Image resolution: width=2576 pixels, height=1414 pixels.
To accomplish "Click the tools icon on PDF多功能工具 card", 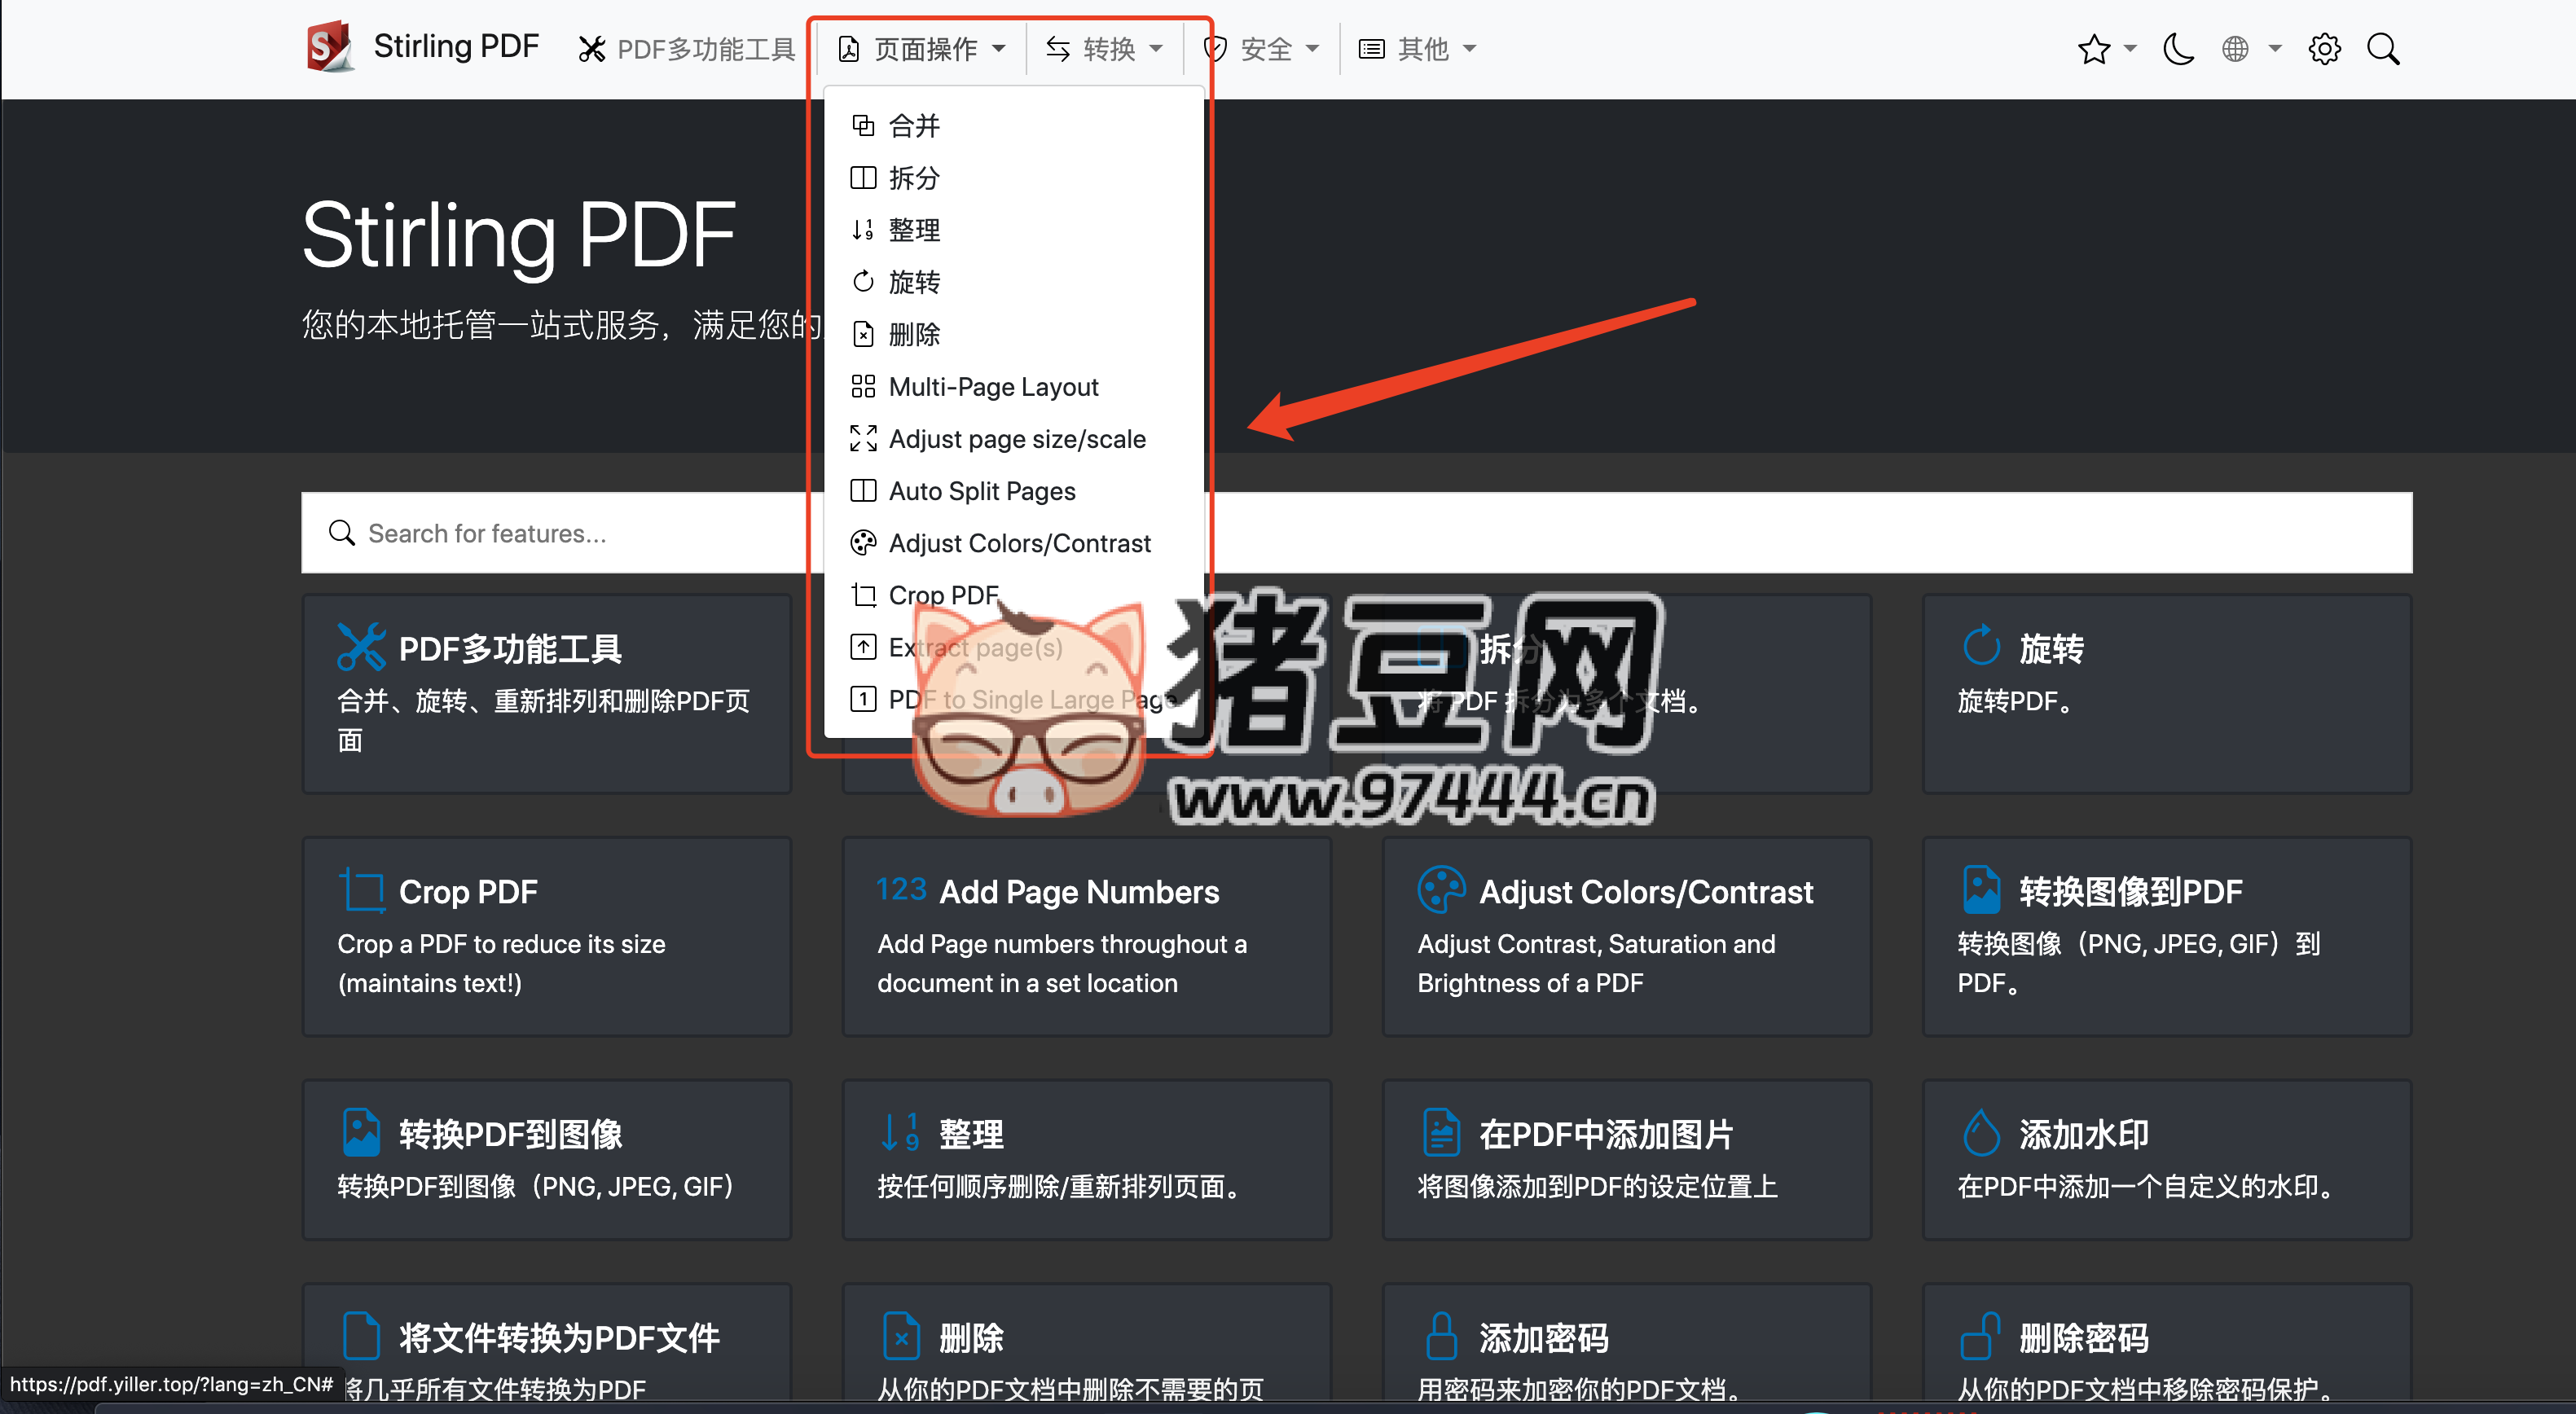I will [361, 647].
